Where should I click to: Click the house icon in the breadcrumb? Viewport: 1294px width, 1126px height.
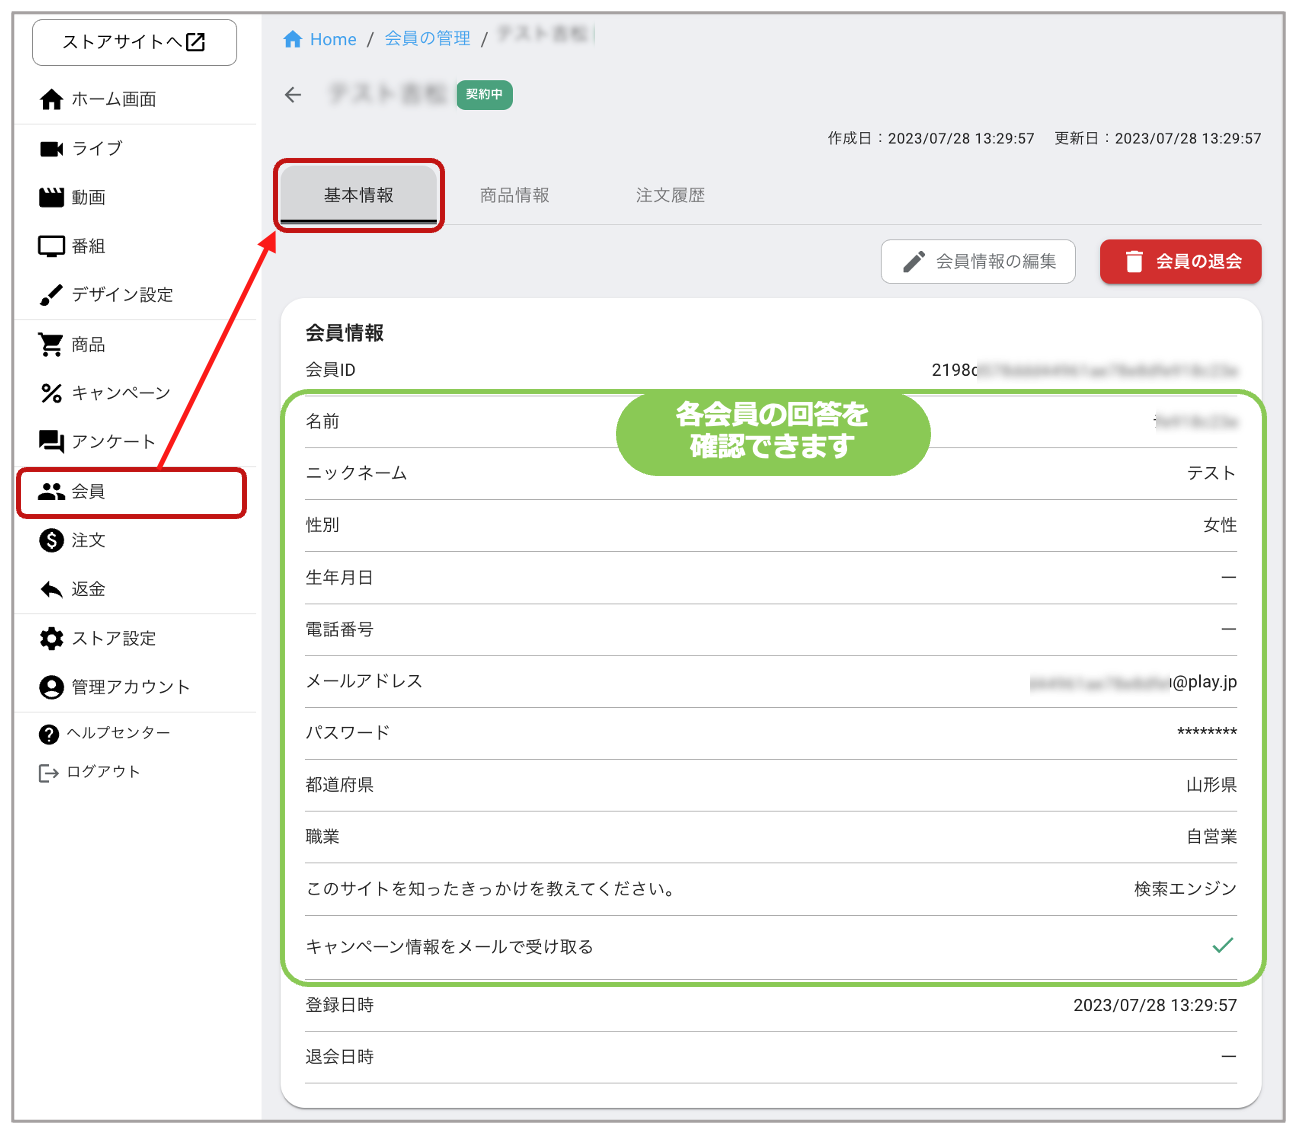coord(293,39)
